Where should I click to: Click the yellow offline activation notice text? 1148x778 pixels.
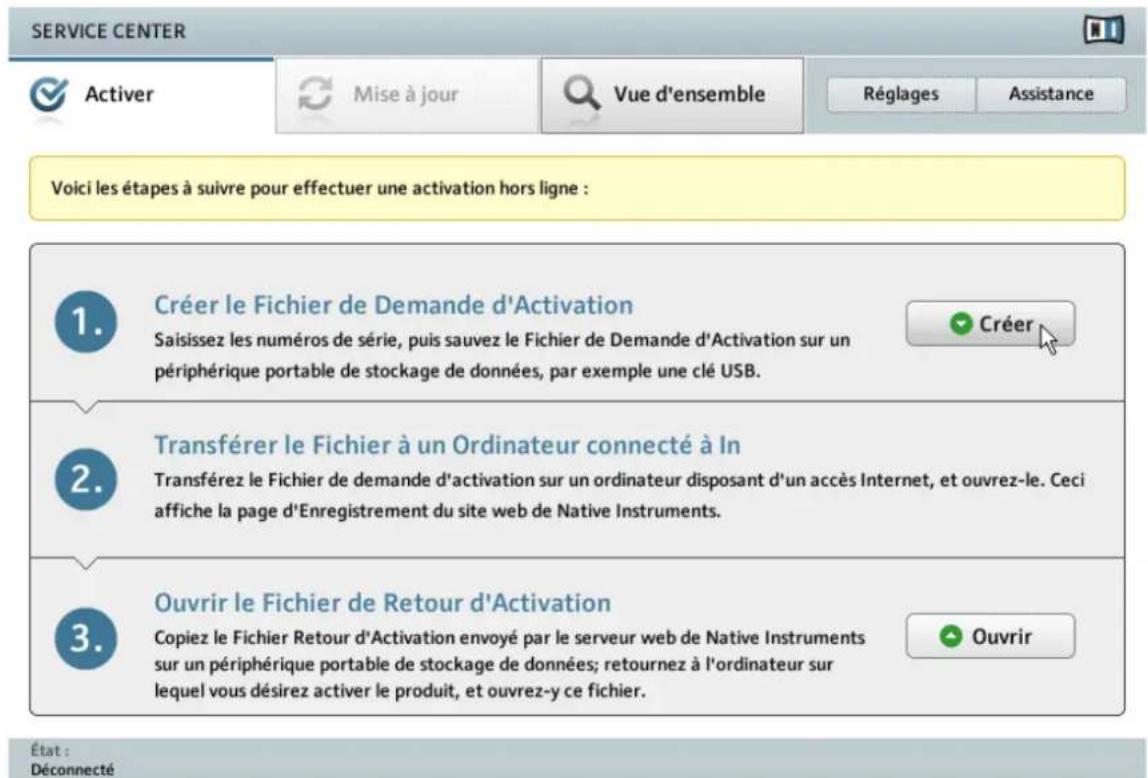click(319, 188)
